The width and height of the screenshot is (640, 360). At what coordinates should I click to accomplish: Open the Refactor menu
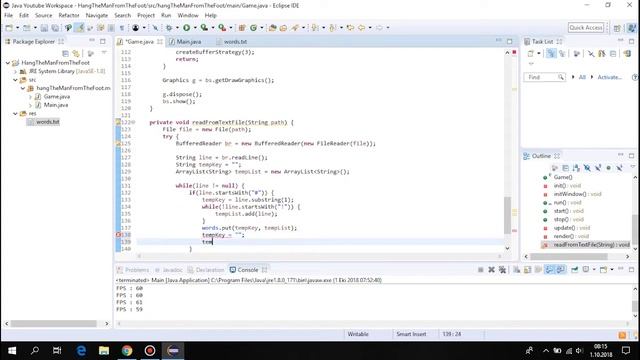click(x=69, y=15)
